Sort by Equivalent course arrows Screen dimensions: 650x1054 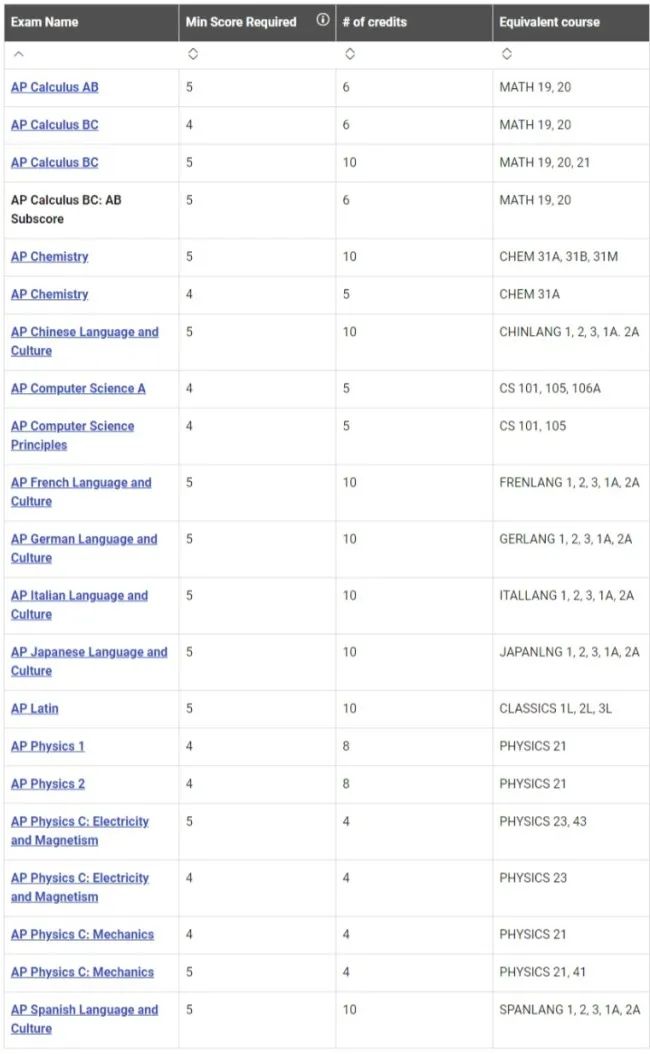click(507, 54)
